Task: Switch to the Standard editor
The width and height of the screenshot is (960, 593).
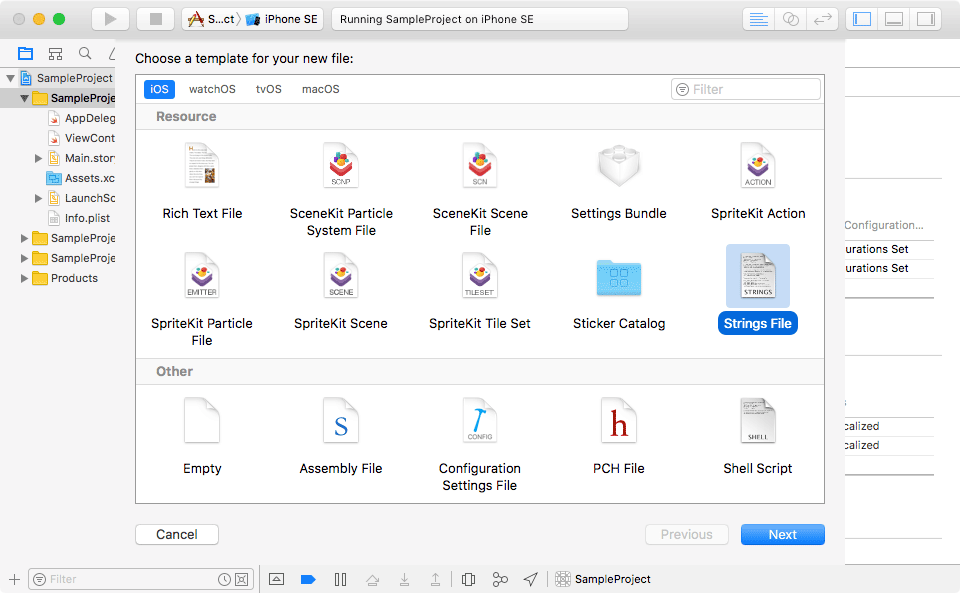Action: click(759, 19)
